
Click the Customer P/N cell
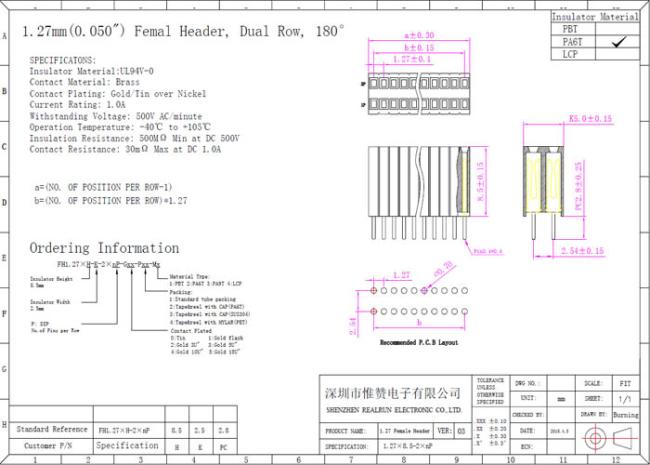tap(50, 446)
